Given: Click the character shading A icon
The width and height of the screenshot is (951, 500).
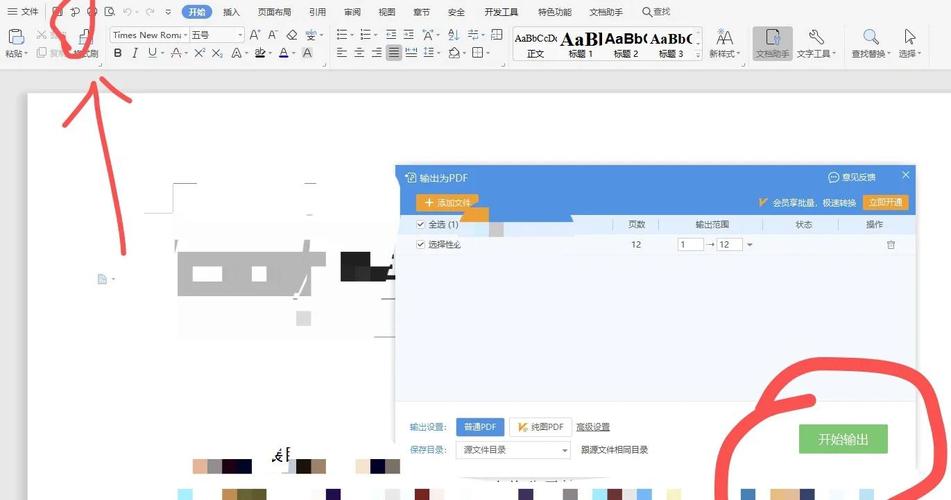Looking at the screenshot, I should [307, 53].
